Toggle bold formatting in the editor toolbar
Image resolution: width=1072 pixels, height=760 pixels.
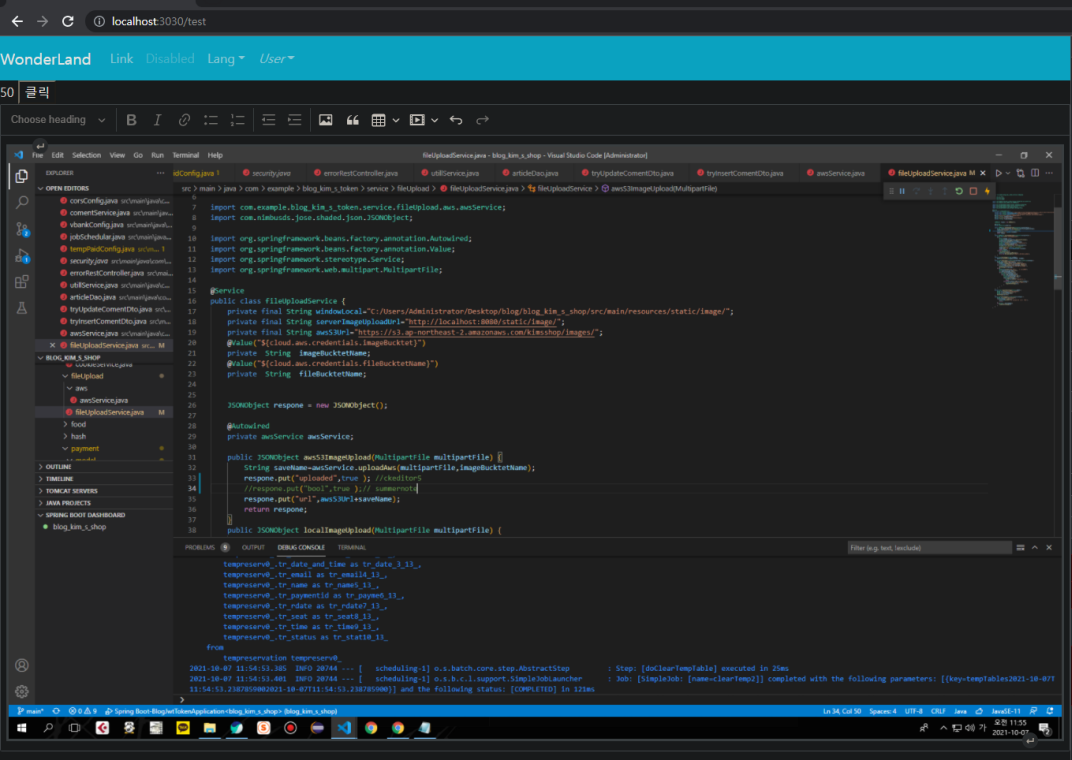(131, 120)
